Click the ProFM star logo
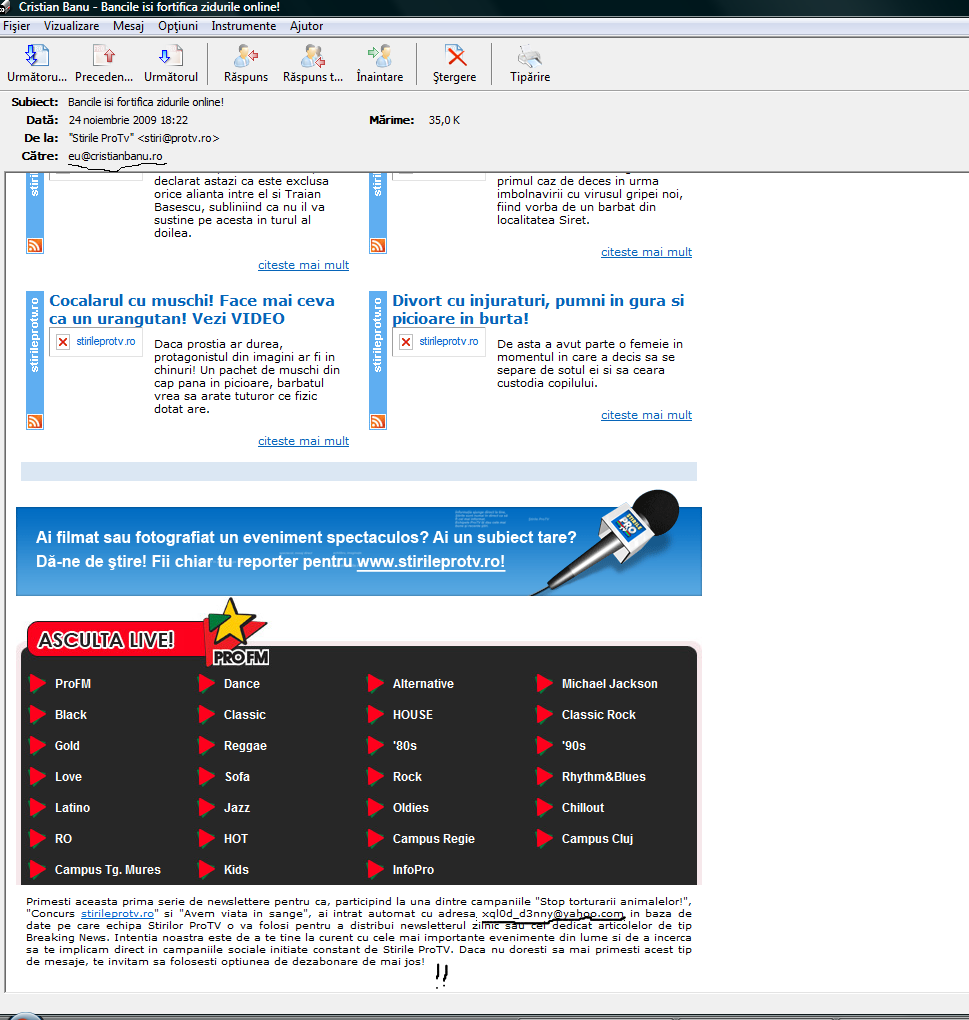Screen dimensions: 969x1020 point(236,632)
